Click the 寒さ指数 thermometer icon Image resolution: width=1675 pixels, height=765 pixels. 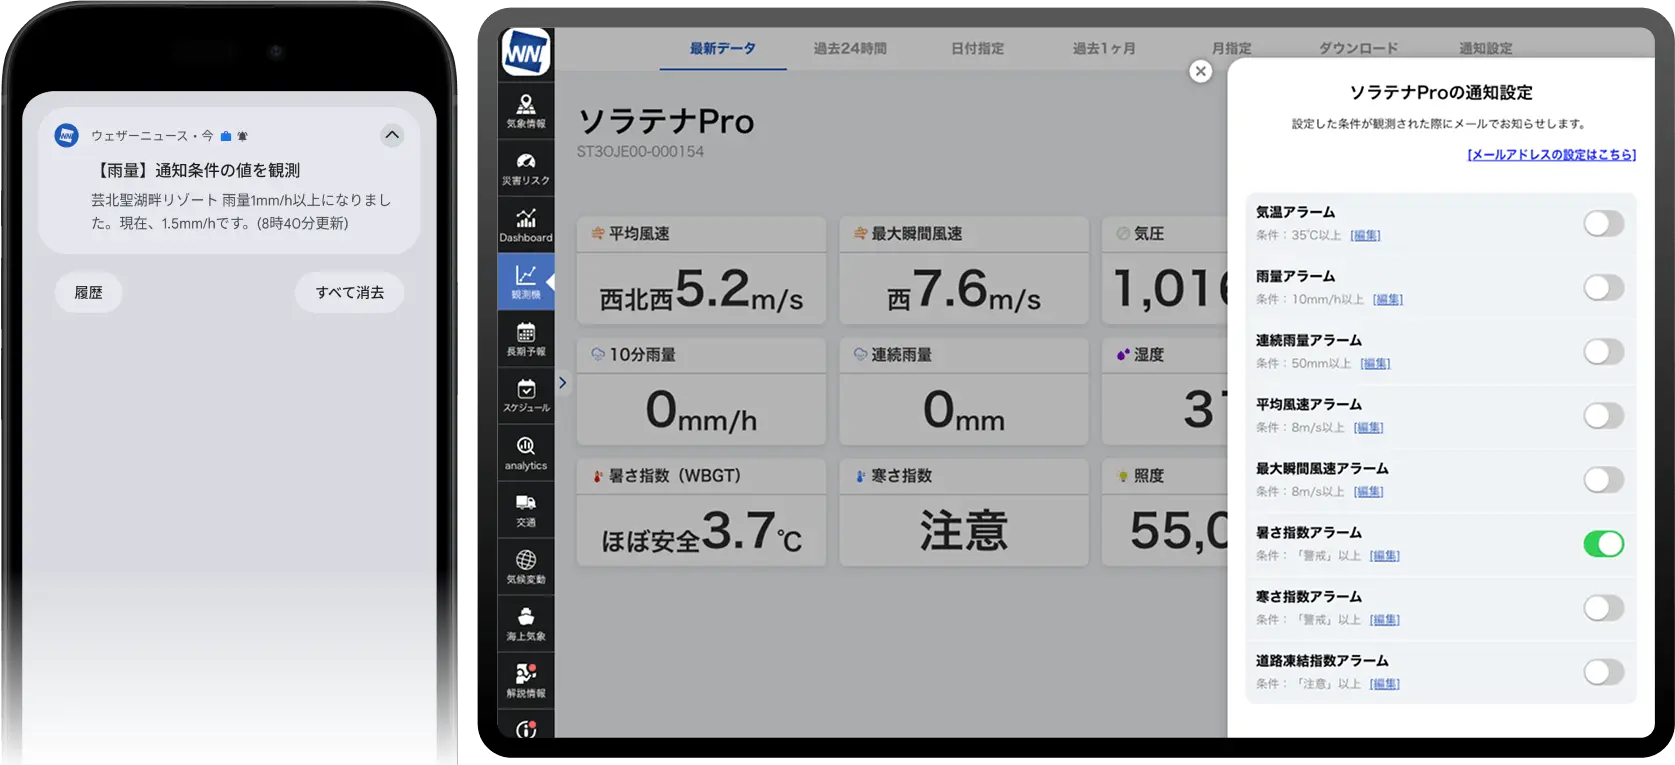860,476
